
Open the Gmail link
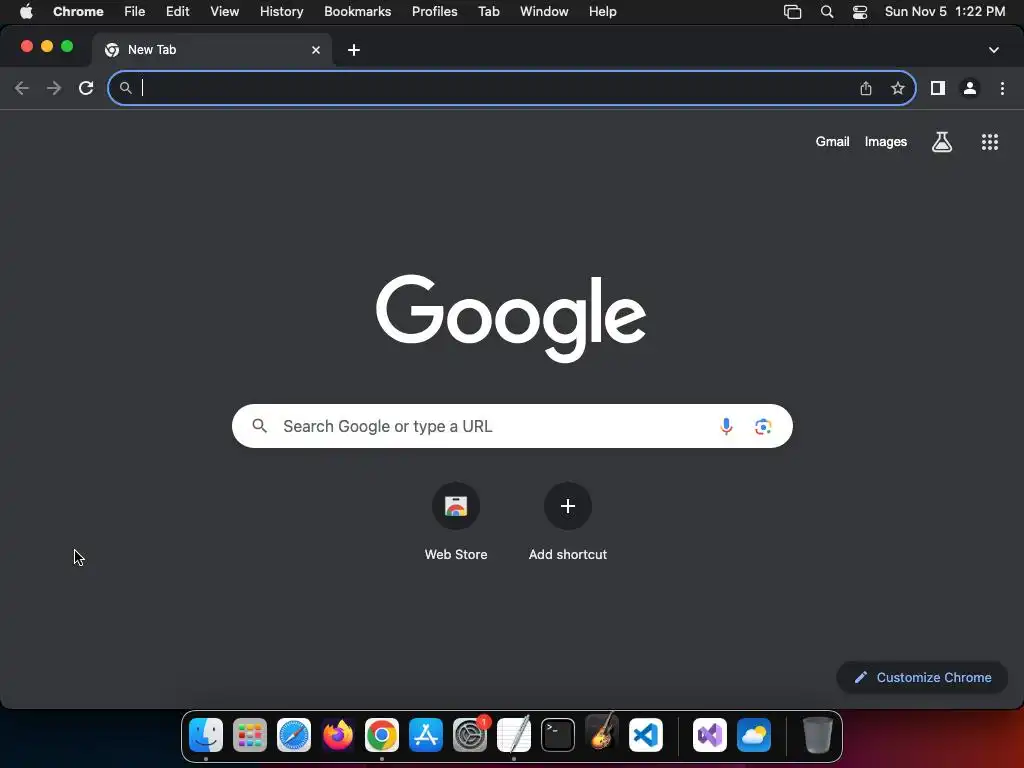[832, 142]
